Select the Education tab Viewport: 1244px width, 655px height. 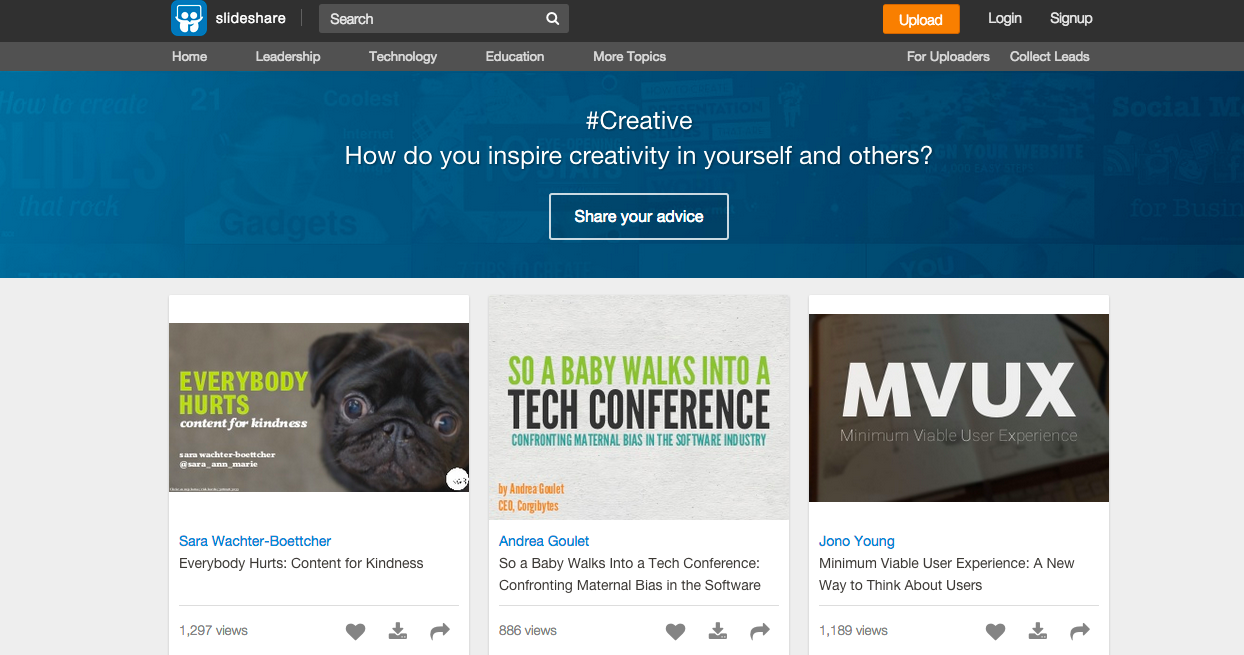click(514, 56)
